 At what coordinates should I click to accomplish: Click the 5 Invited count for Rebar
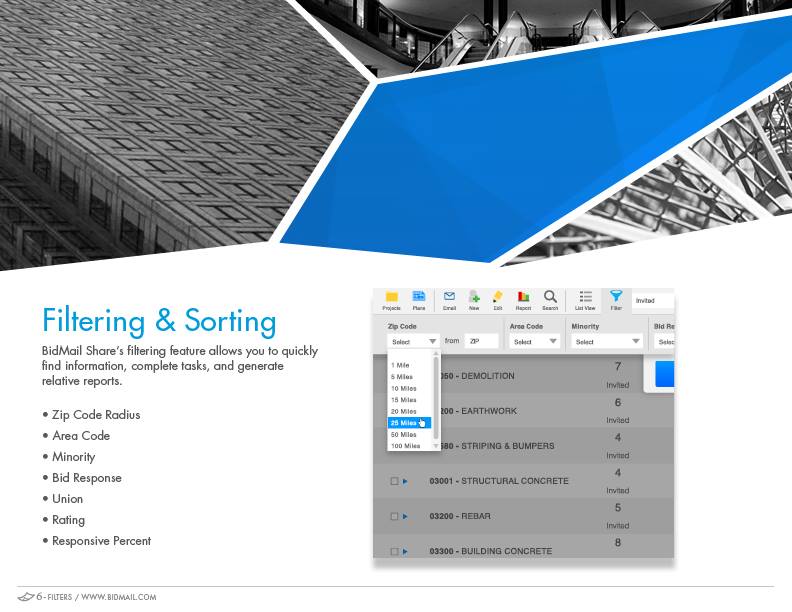point(618,516)
